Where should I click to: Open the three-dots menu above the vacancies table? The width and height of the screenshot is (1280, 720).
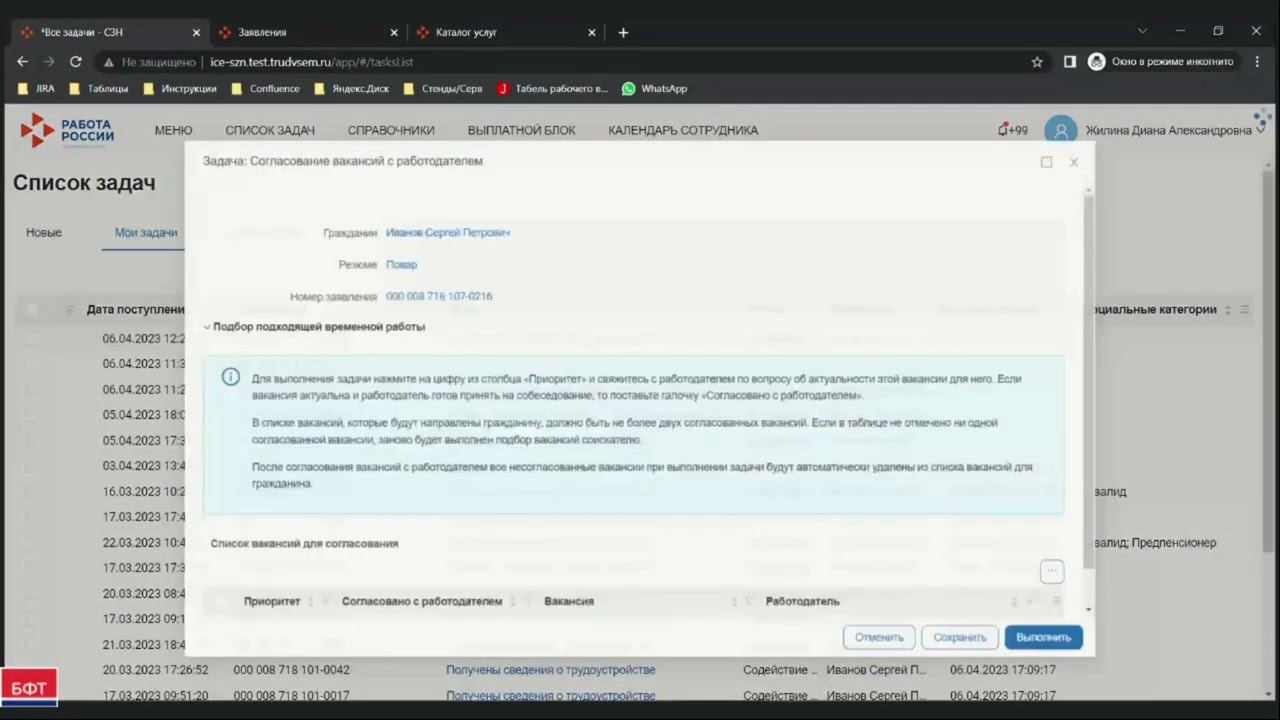[x=1051, y=571]
